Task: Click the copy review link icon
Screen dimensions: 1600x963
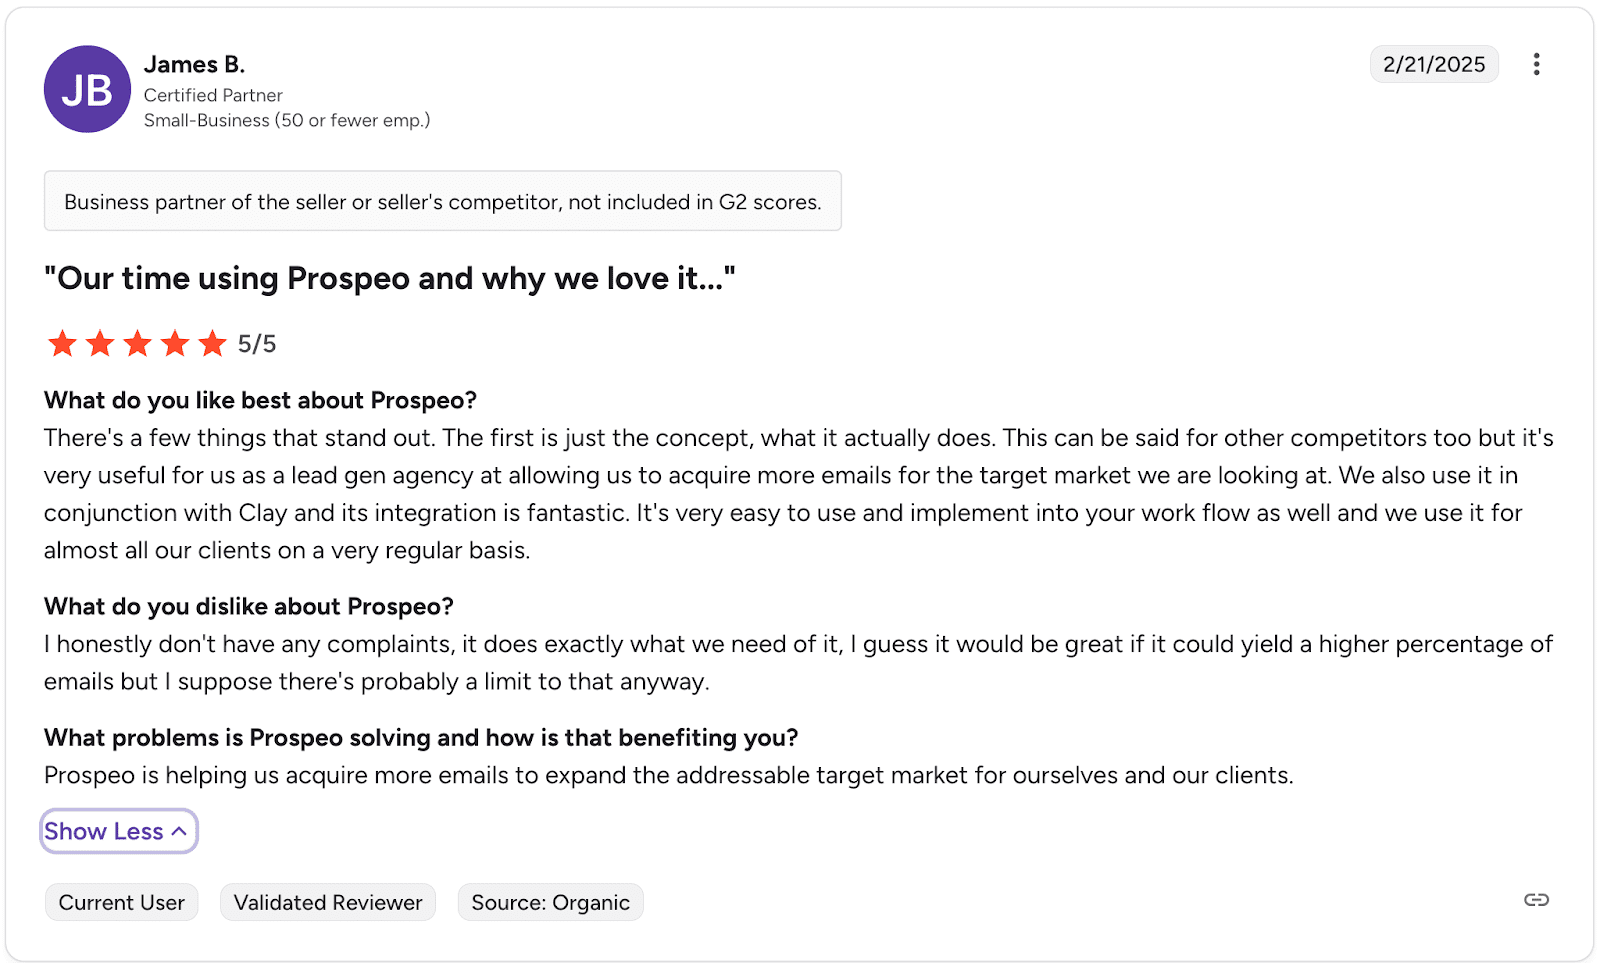Action: [1536, 900]
